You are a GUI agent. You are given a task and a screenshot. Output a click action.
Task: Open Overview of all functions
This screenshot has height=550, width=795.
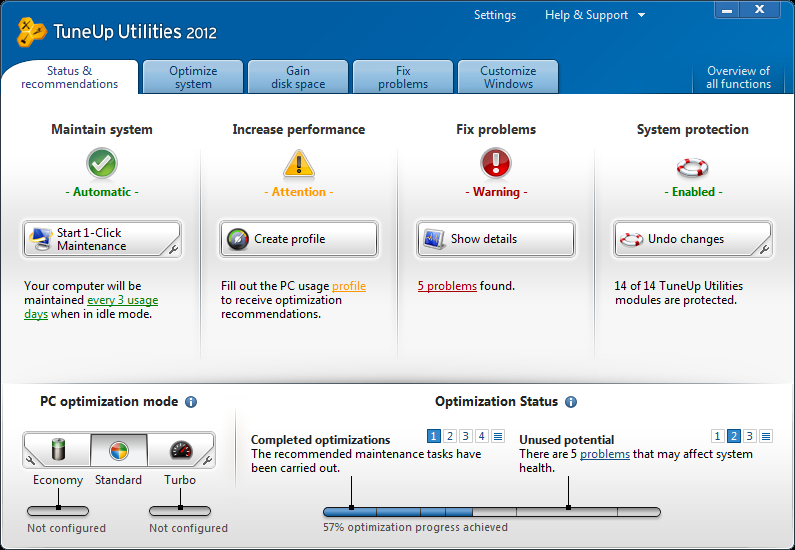point(738,77)
